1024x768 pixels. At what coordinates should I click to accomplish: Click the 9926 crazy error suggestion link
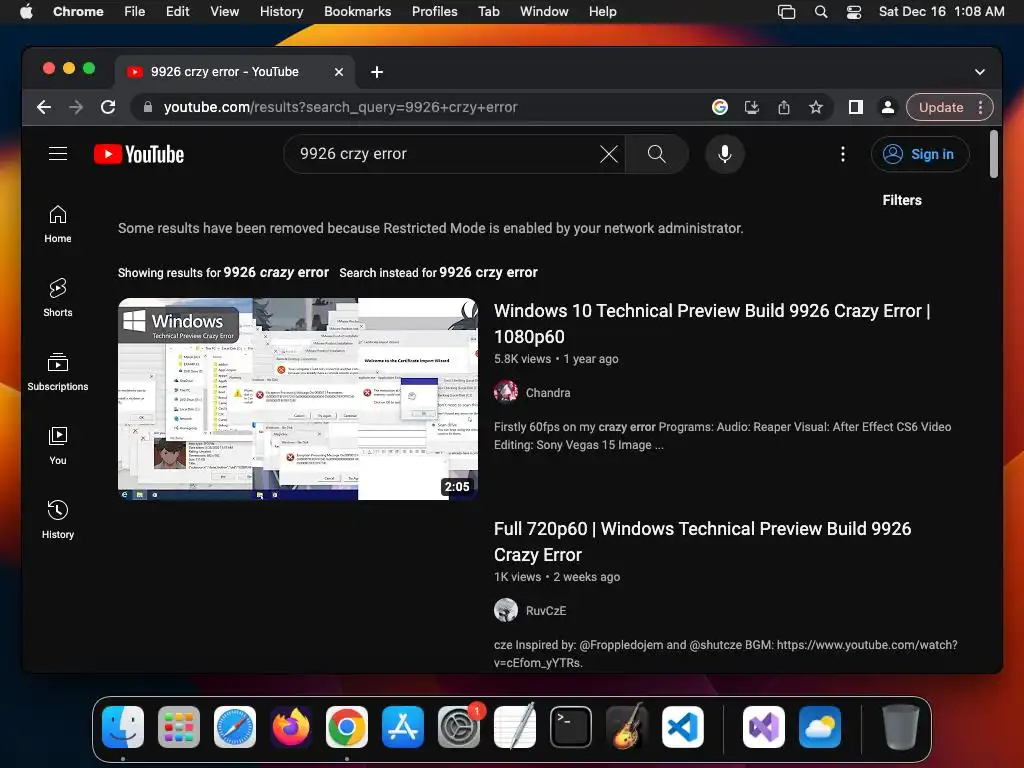(x=276, y=272)
